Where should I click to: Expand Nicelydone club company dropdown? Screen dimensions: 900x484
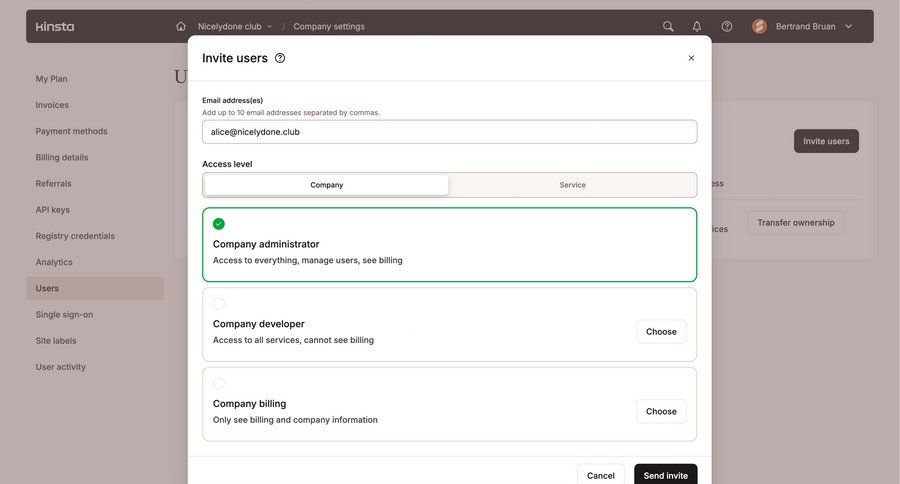(235, 26)
